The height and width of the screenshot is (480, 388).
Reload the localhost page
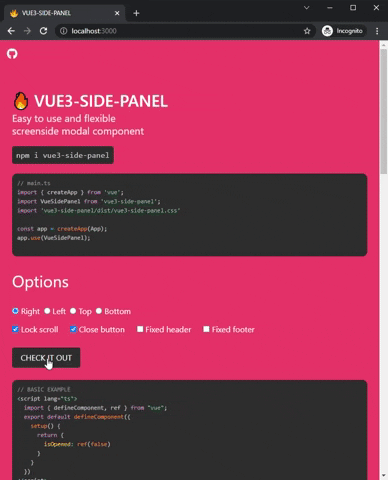[43, 31]
